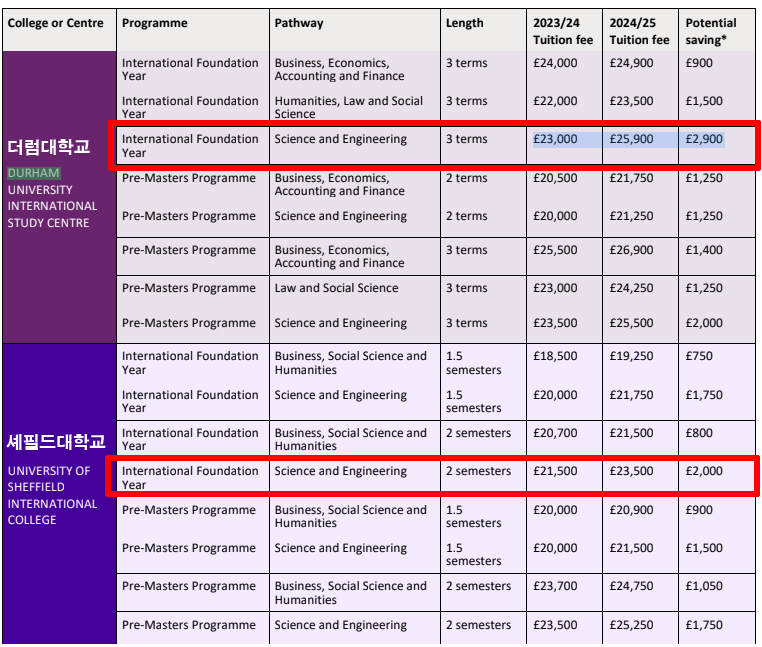Screen dimensions: 762x647
Task: Click £900 saving in £24,000 row
Action: pos(699,63)
